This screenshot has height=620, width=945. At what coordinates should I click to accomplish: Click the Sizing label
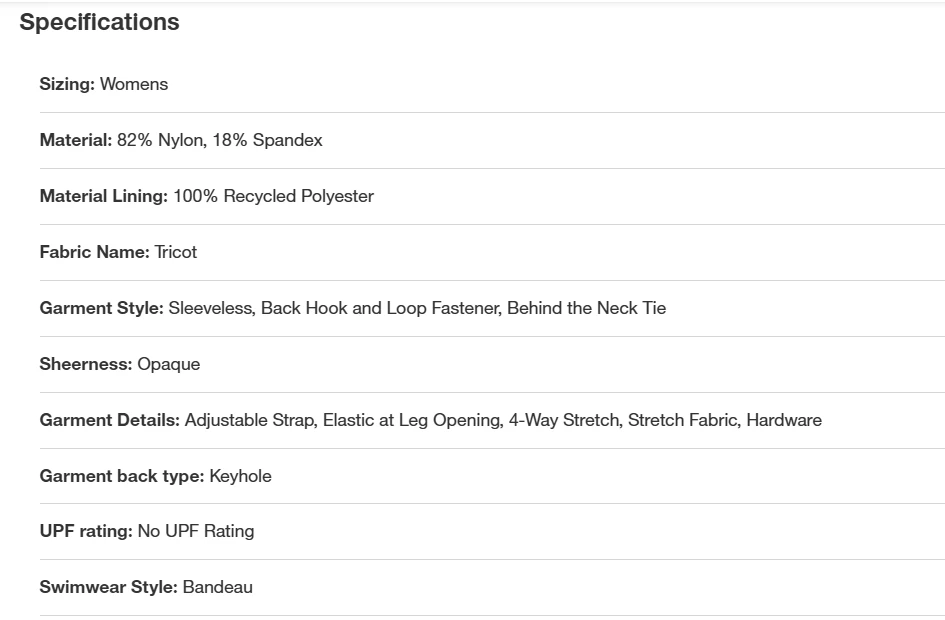click(x=67, y=84)
